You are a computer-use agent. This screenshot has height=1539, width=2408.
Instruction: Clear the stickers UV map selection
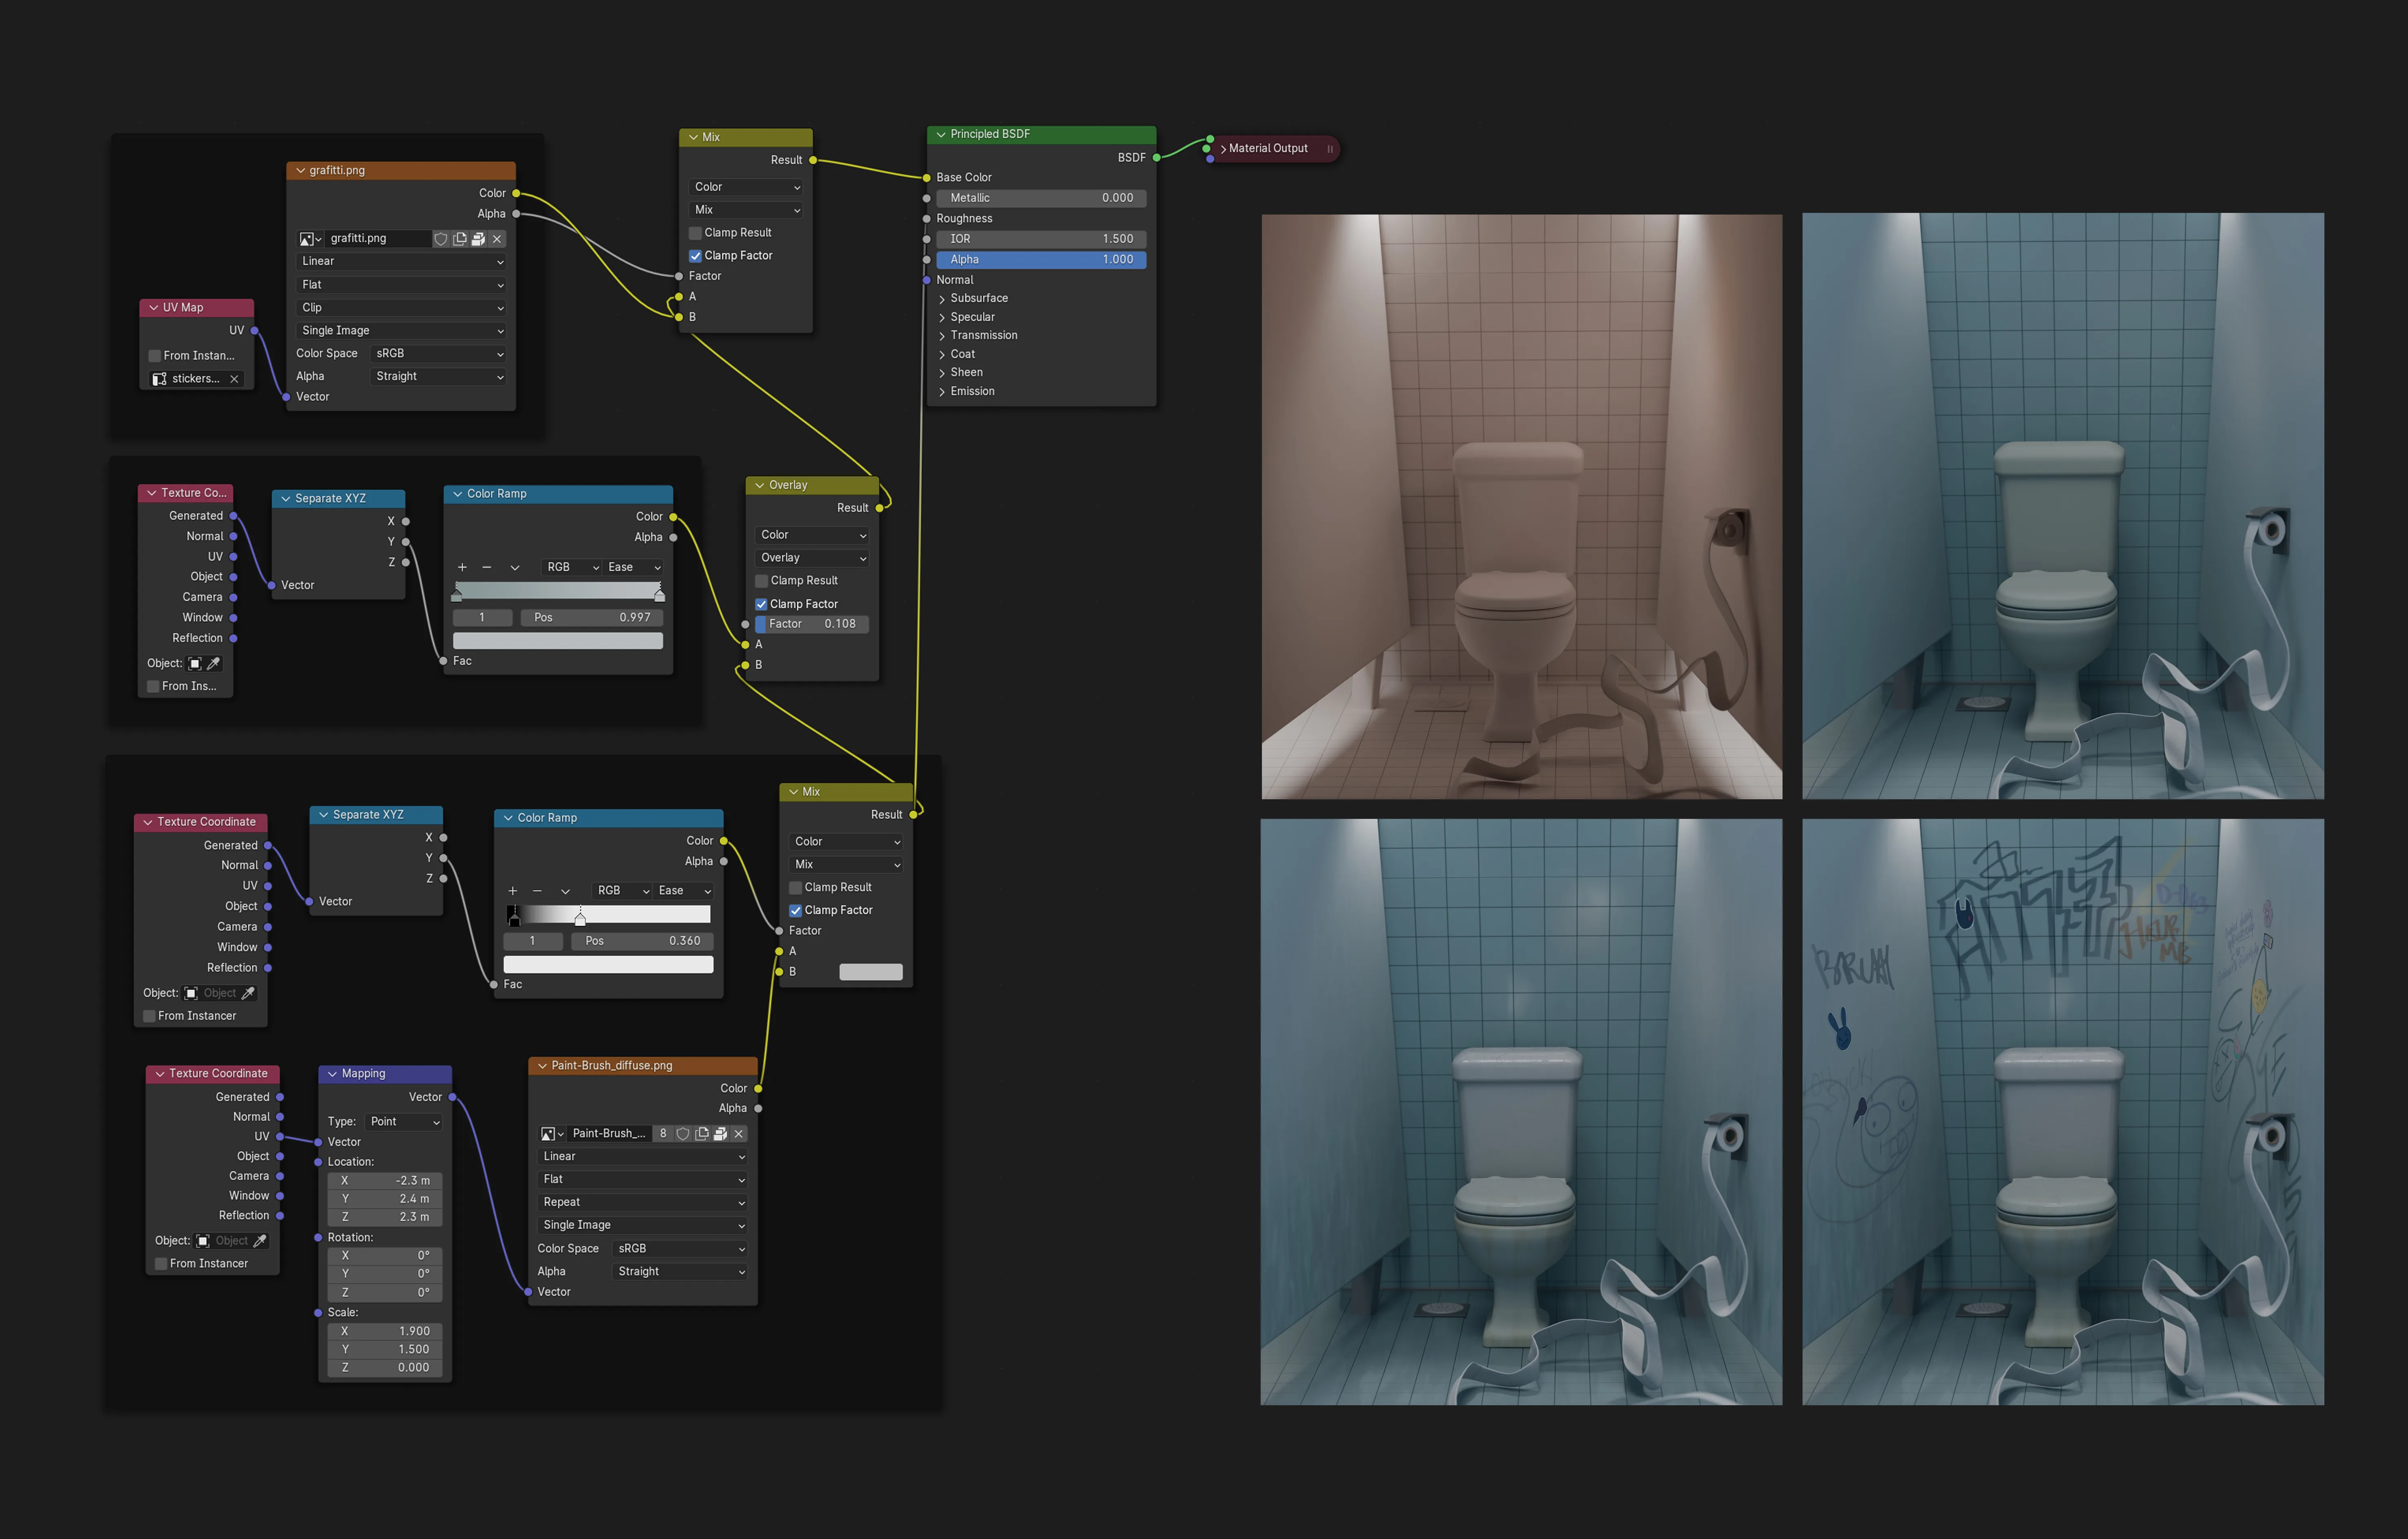click(234, 379)
